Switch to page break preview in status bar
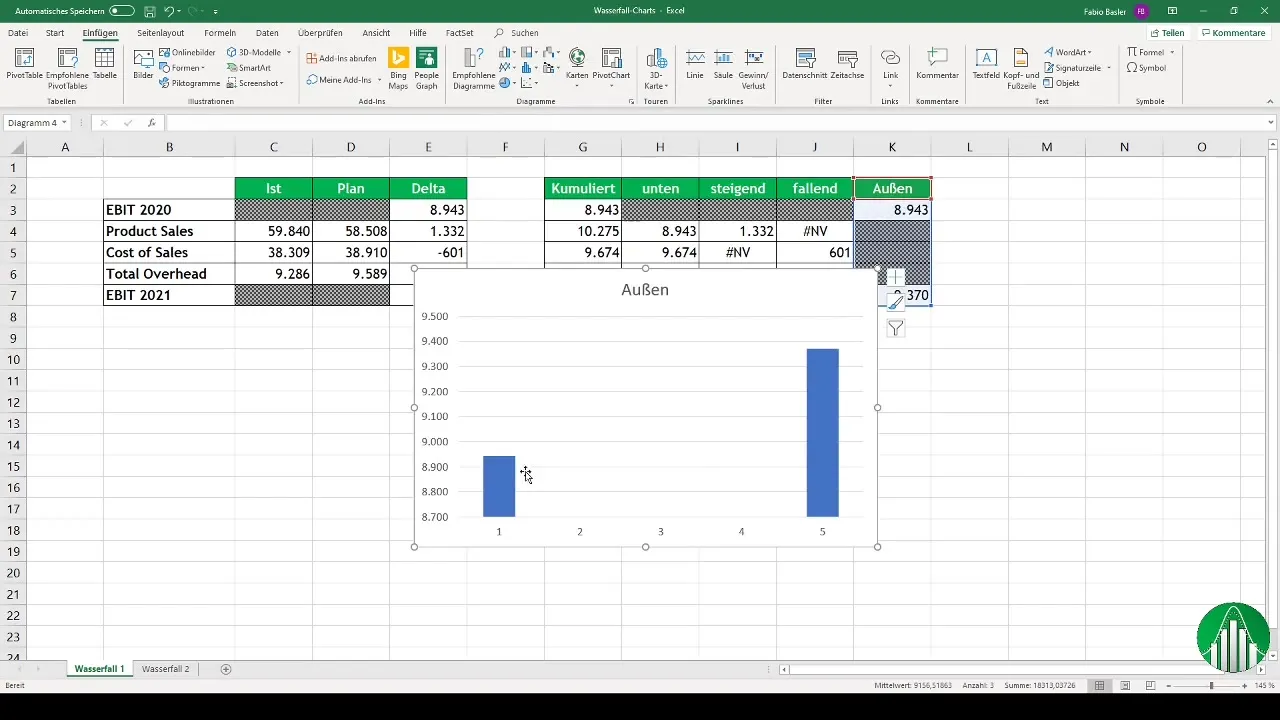The height and width of the screenshot is (720, 1280). point(1151,686)
